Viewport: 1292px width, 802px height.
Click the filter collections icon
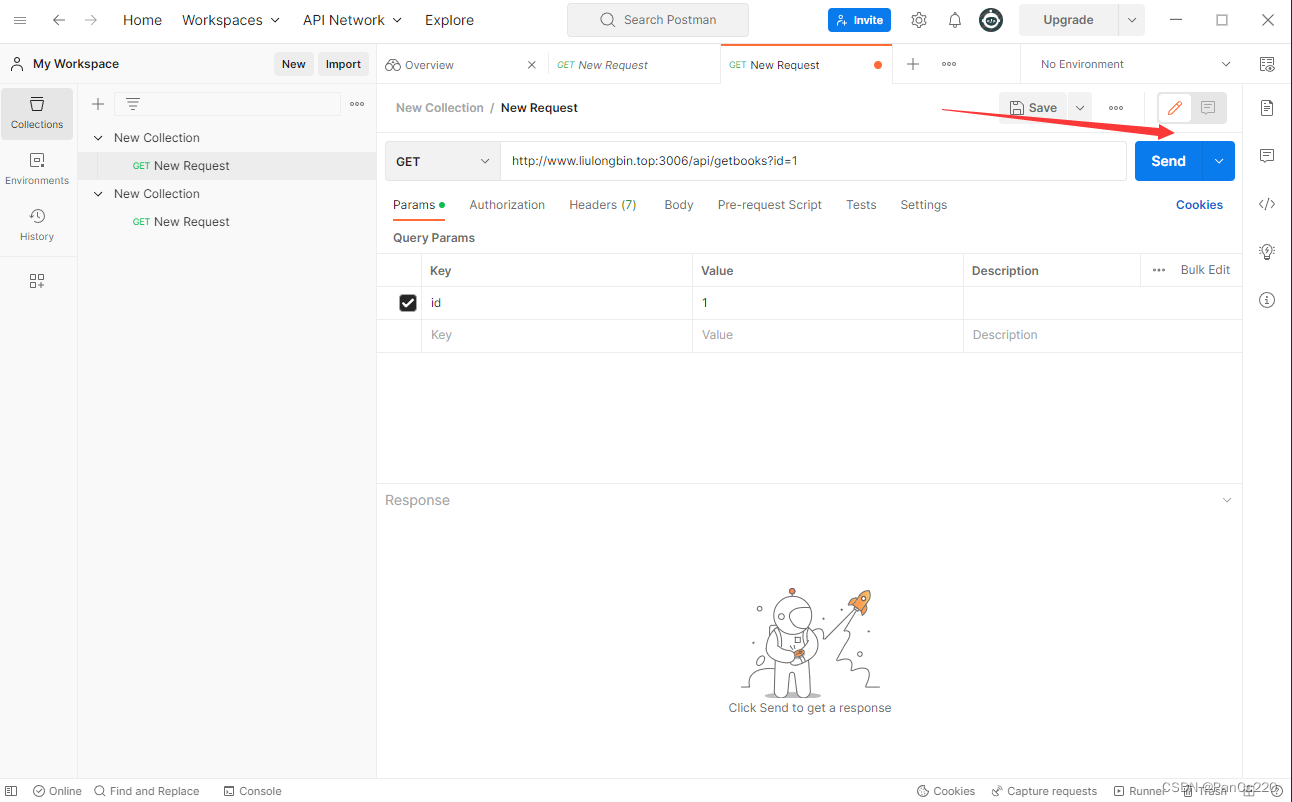(x=133, y=104)
